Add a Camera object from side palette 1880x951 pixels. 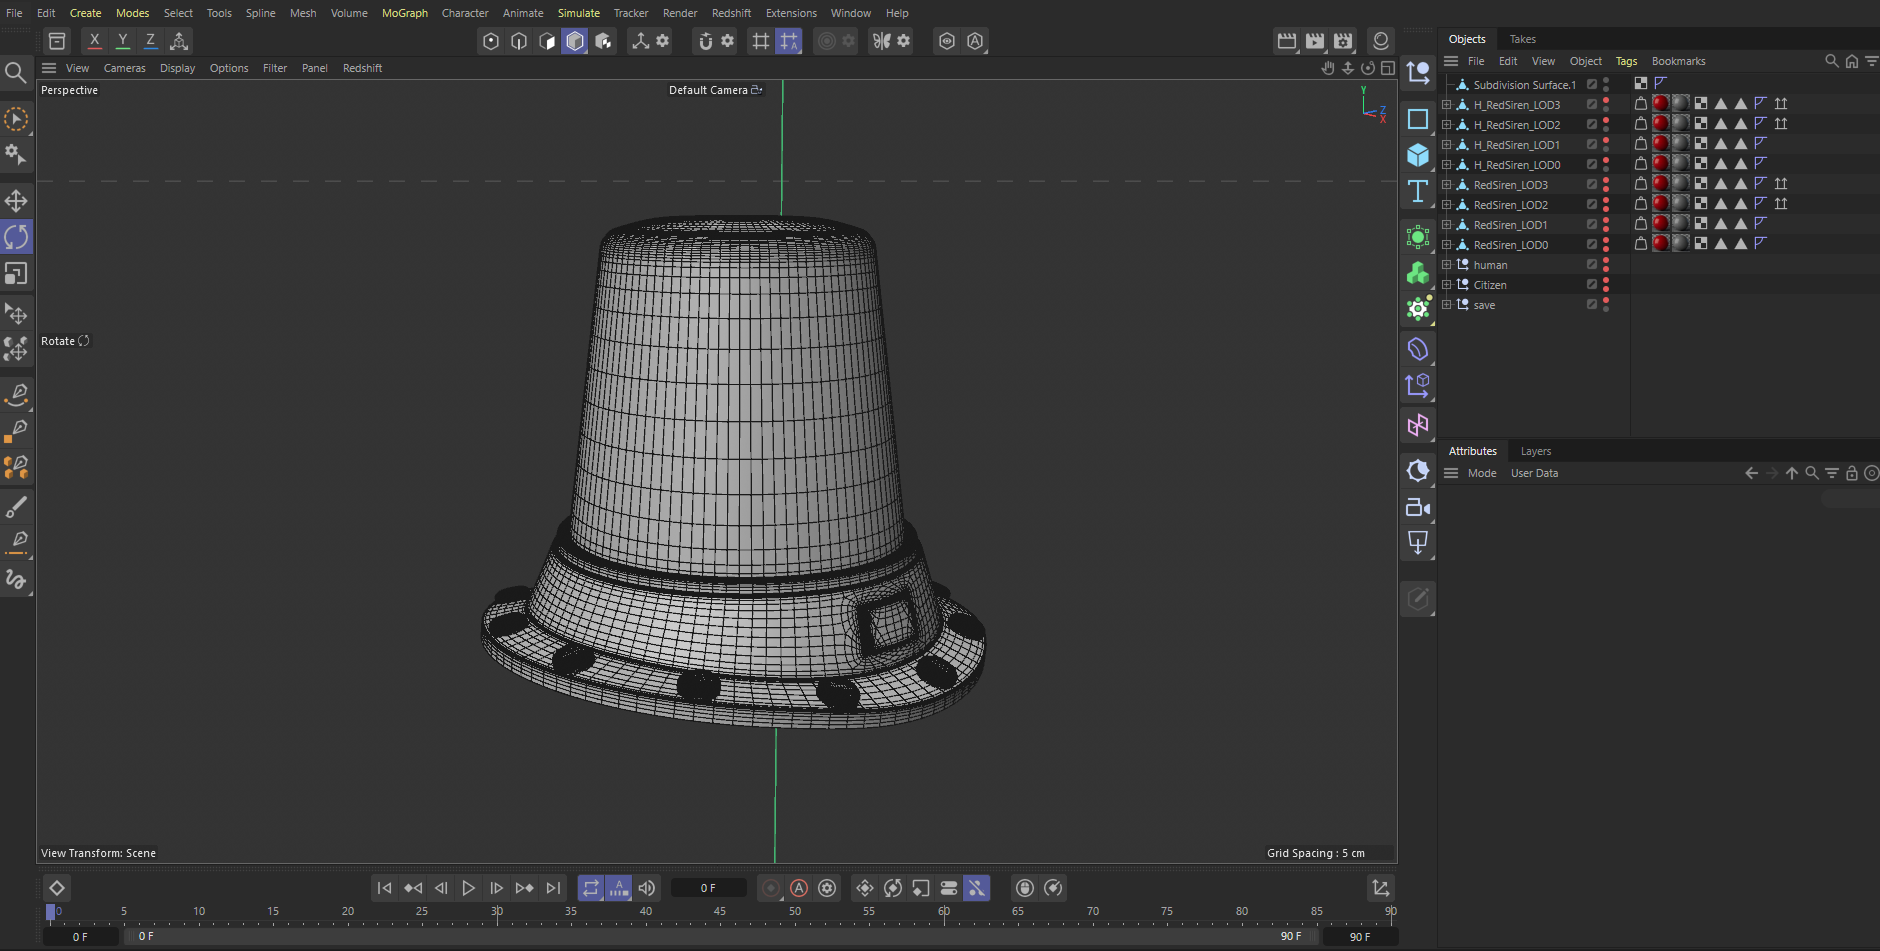pyautogui.click(x=1418, y=508)
